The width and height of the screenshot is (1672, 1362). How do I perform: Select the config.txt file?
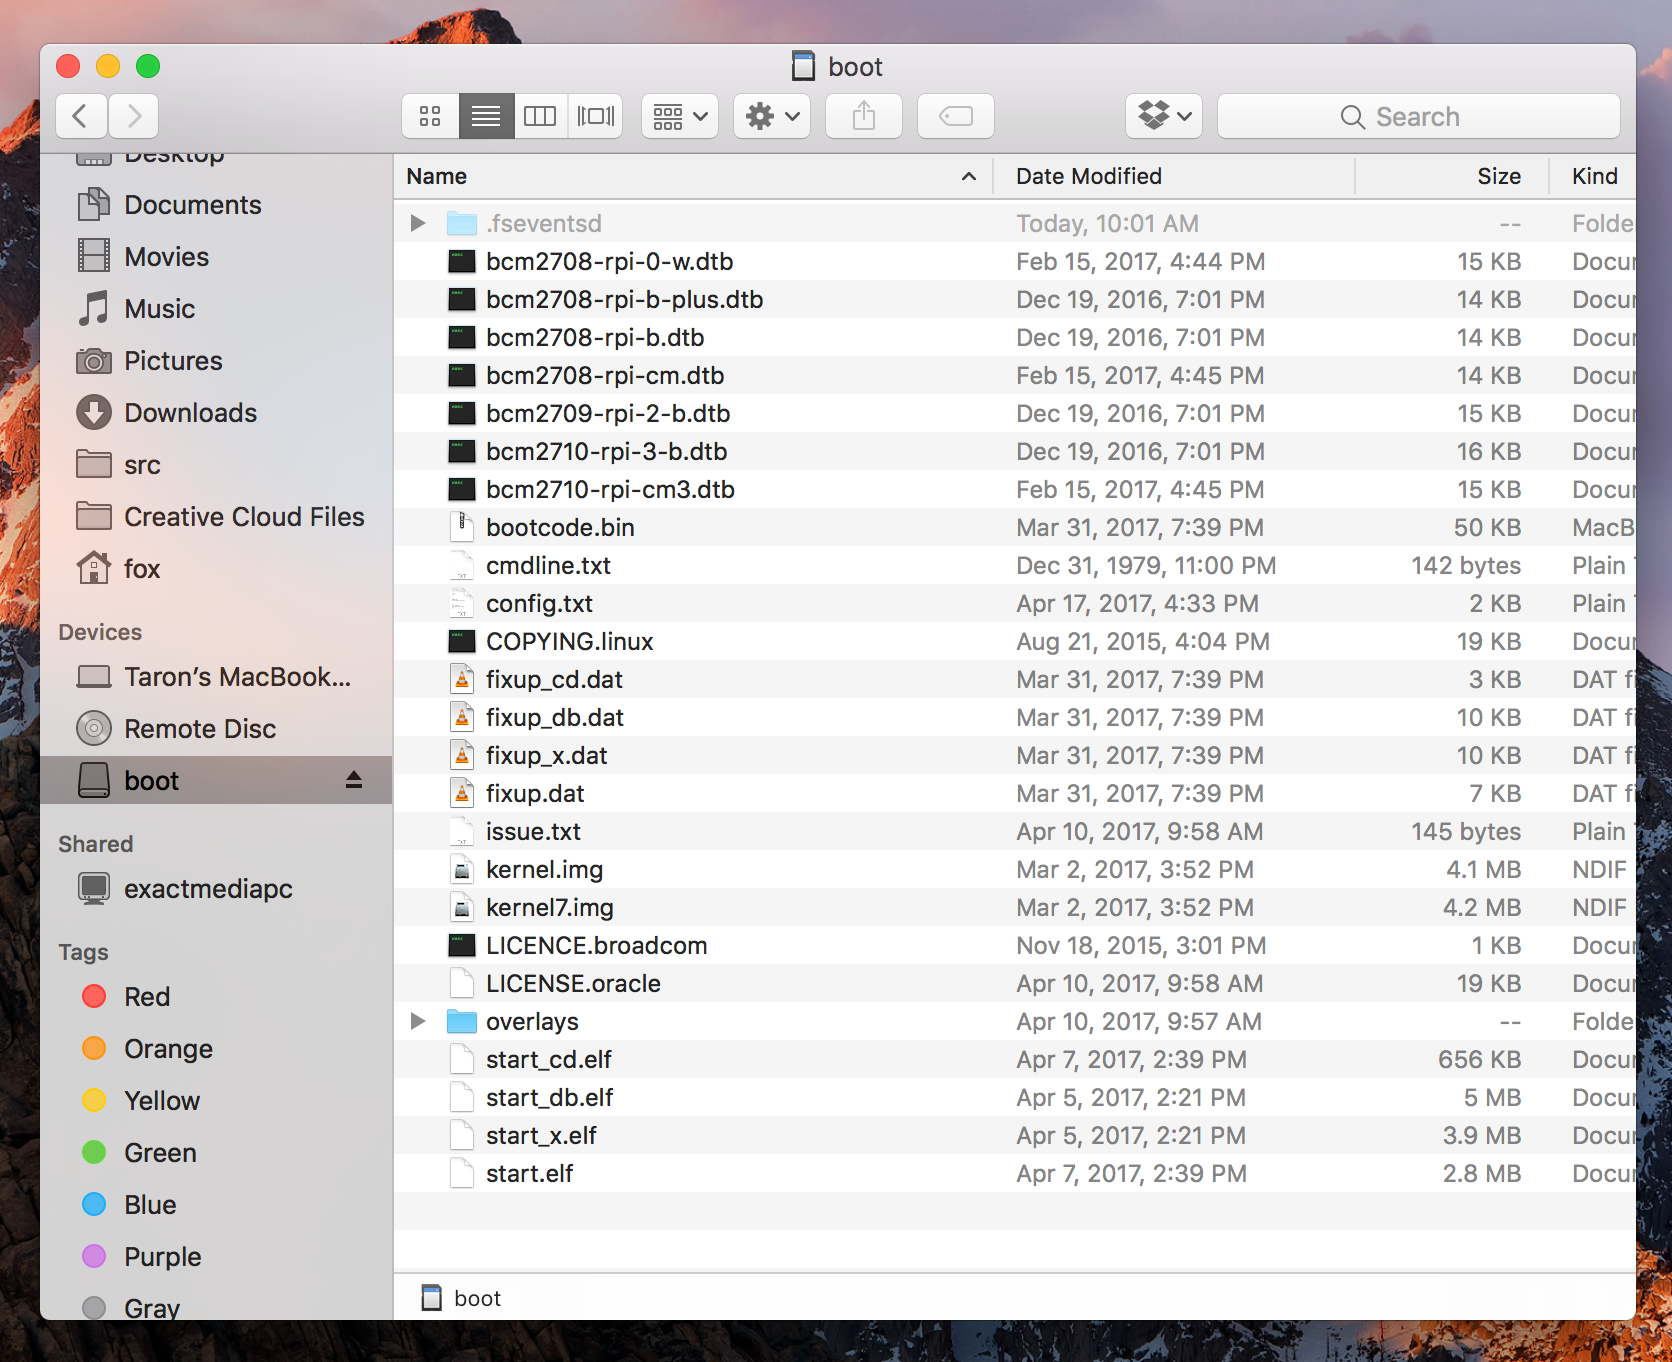pos(539,604)
